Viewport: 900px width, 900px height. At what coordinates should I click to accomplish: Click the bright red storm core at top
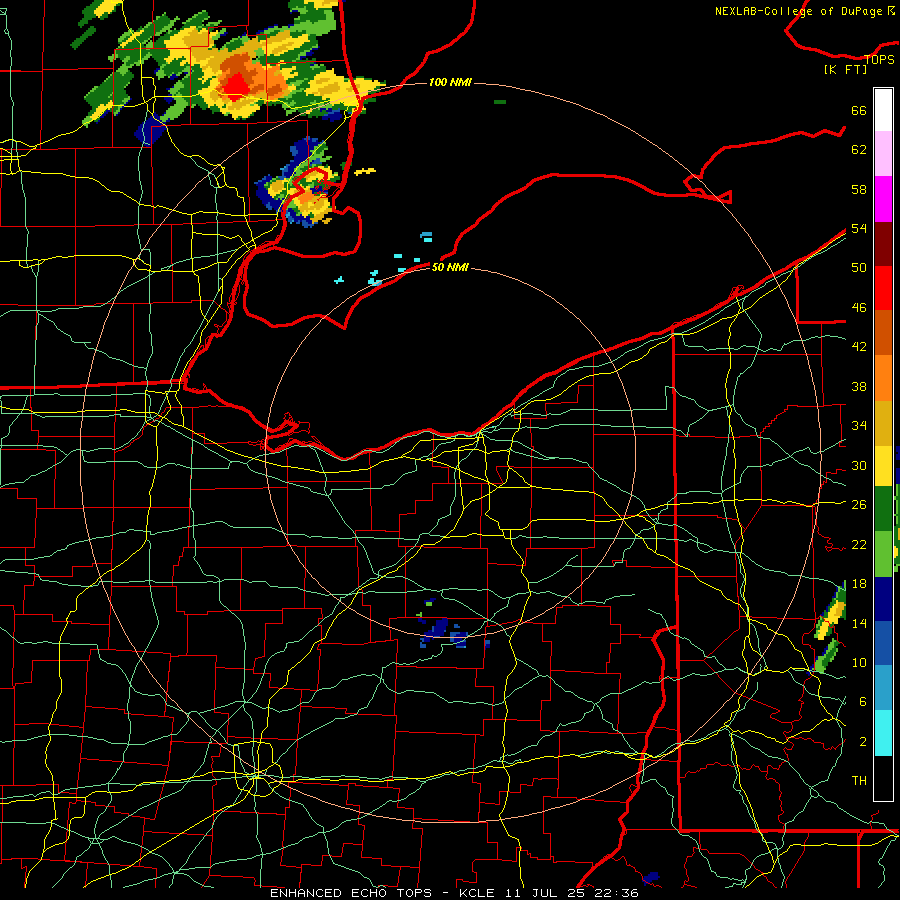tap(236, 88)
